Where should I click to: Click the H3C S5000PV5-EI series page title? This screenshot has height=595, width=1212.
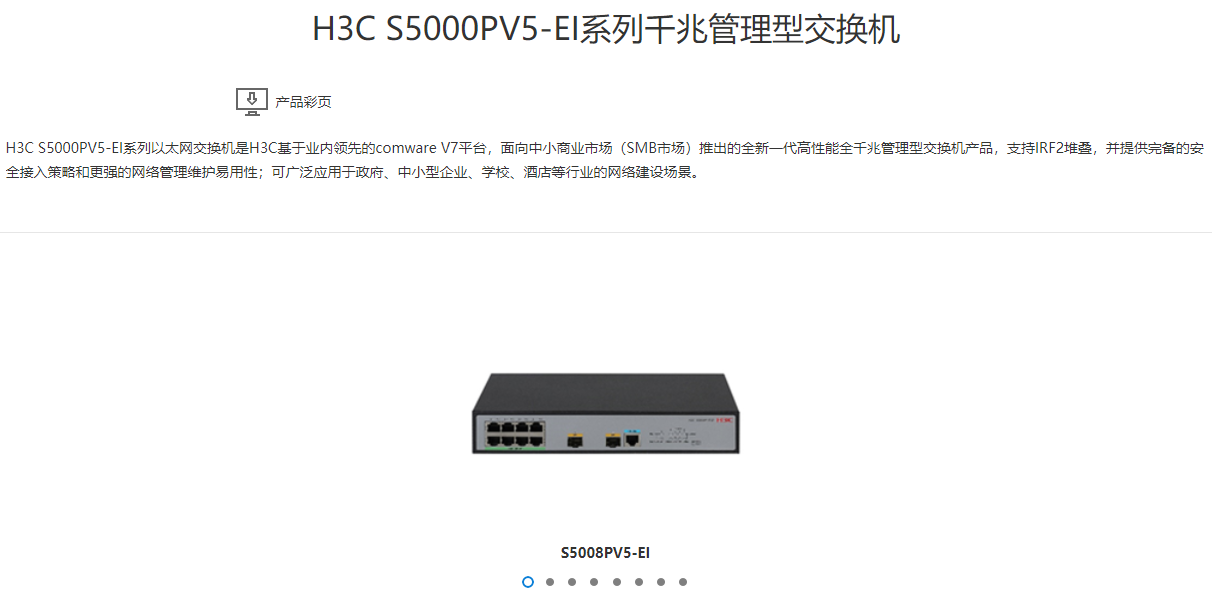coord(606,29)
